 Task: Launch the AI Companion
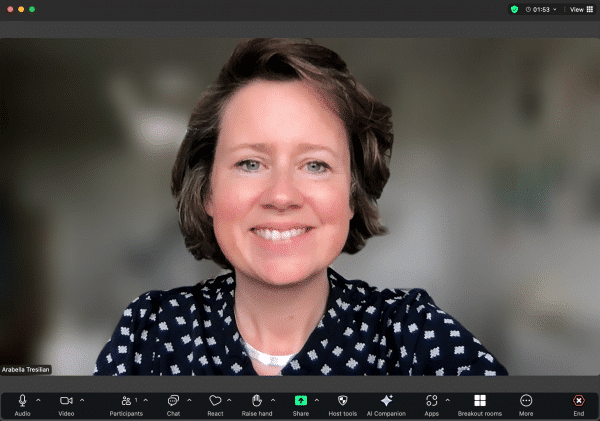386,401
